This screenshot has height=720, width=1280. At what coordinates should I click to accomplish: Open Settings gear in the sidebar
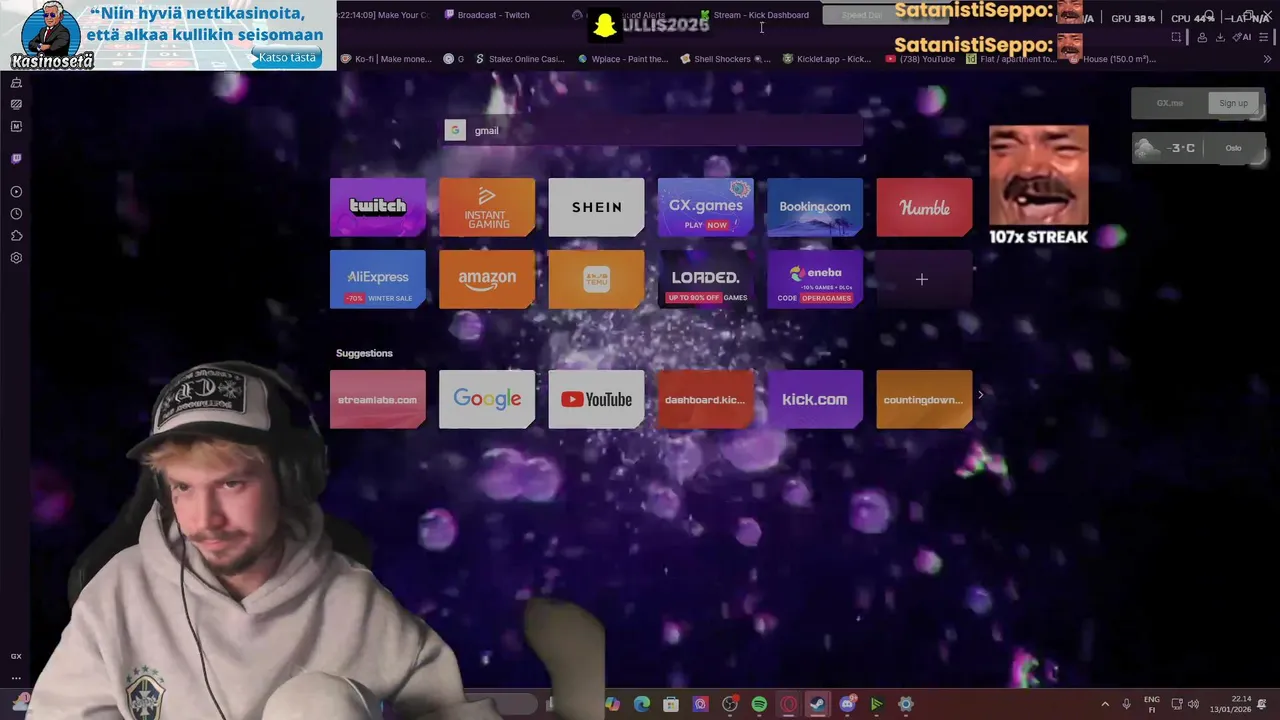(x=16, y=258)
